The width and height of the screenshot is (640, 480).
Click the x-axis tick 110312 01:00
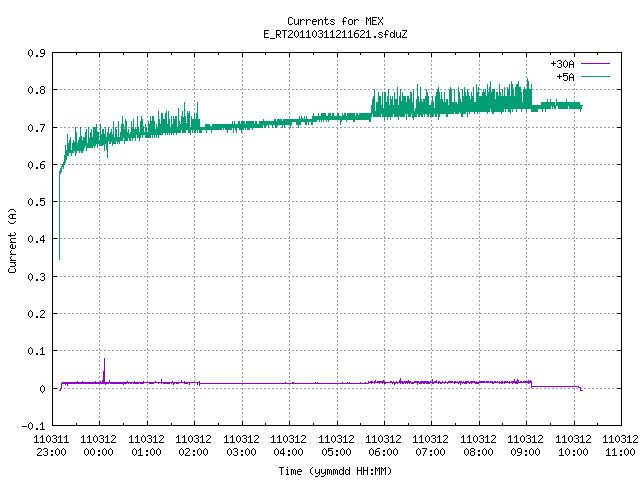tap(147, 446)
